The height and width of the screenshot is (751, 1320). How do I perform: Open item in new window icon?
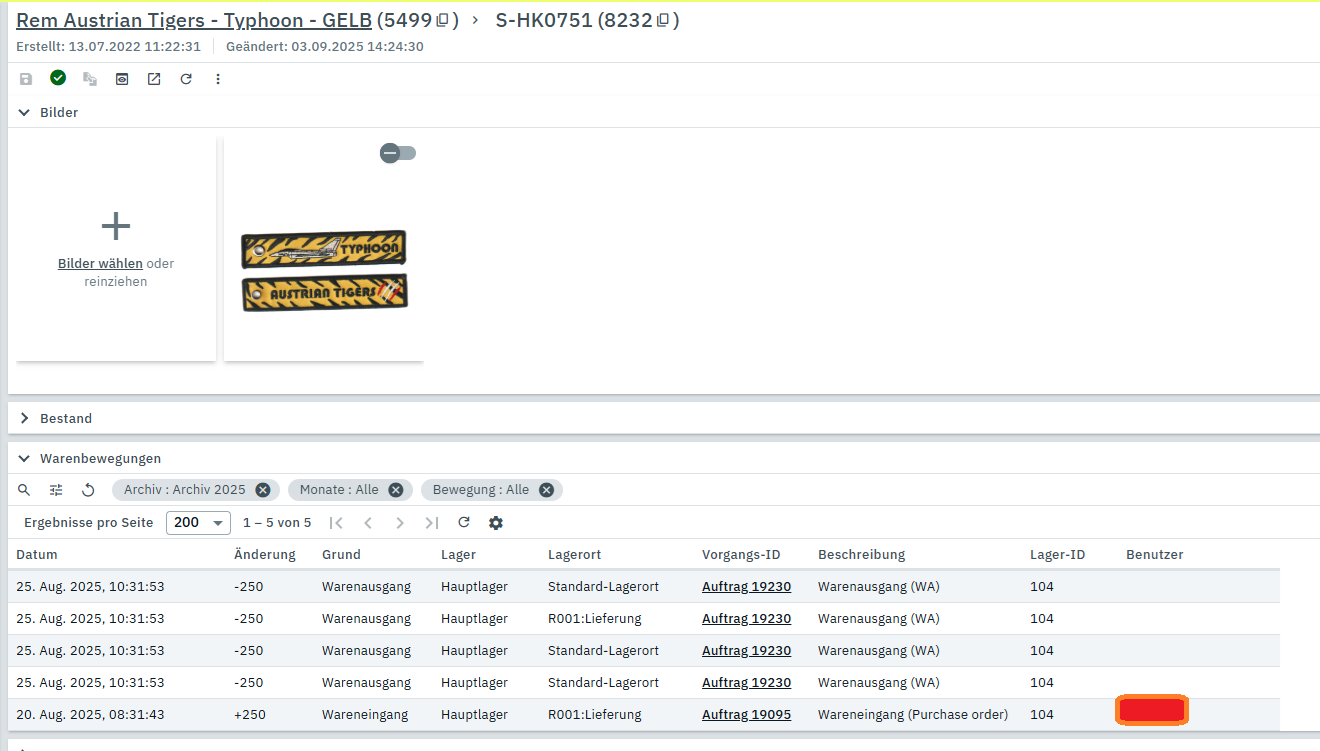(x=154, y=79)
